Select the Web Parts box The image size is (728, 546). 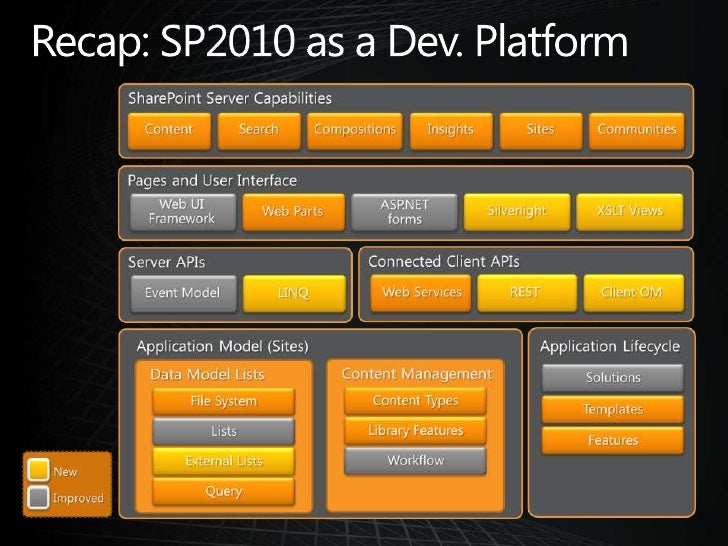(x=293, y=212)
